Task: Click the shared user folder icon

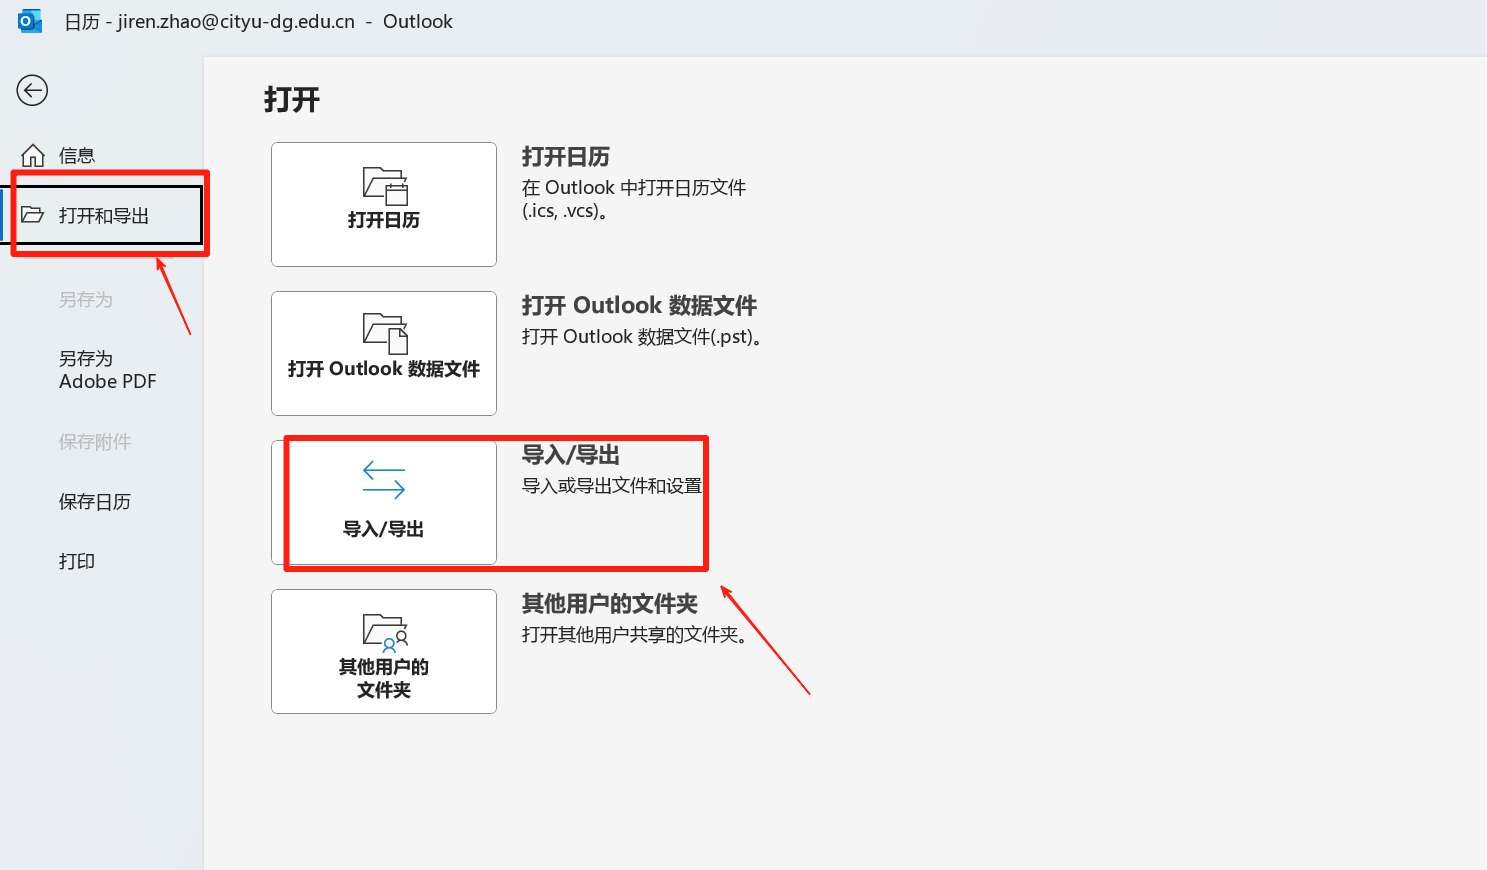Action: 385,633
